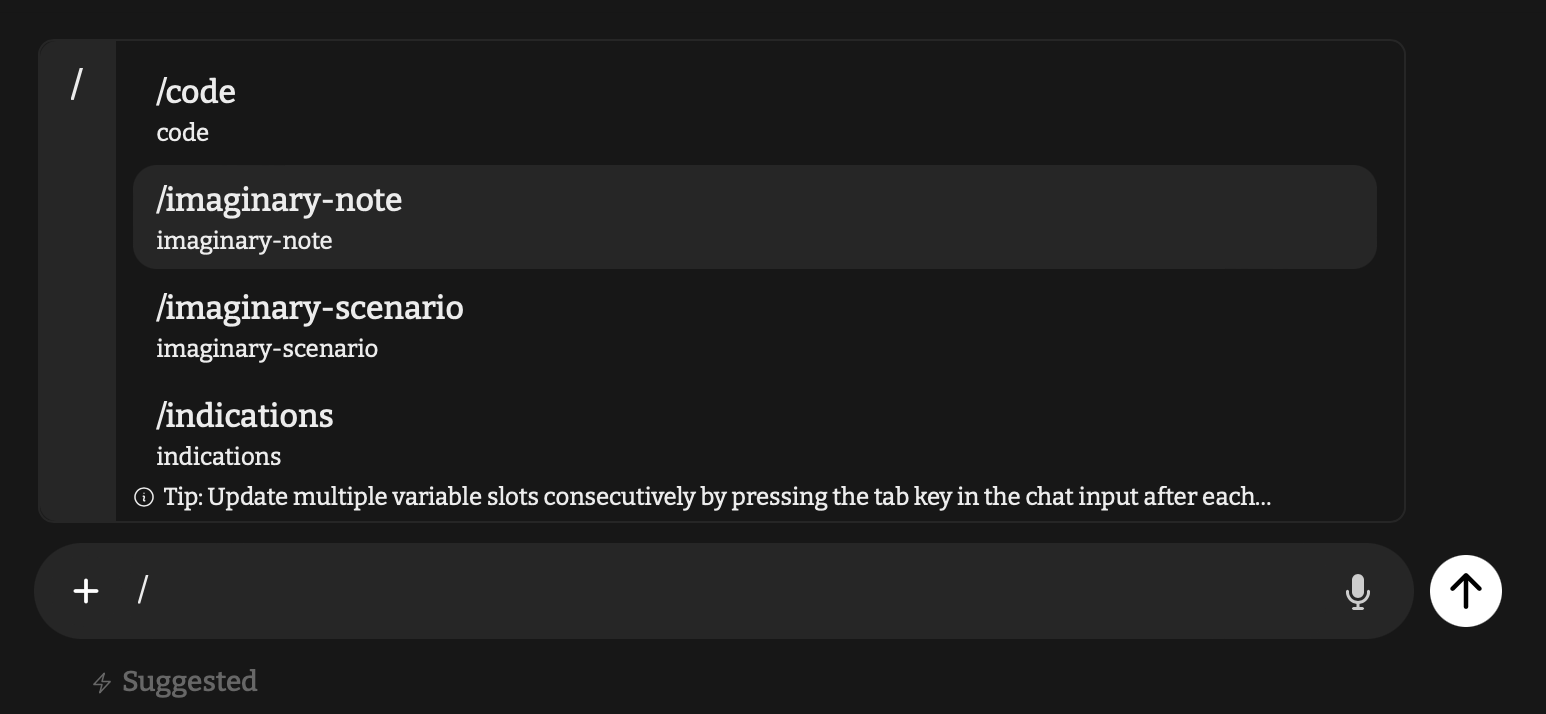
Task: Click the slash symbol in the popup gutter
Action: pyautogui.click(x=76, y=85)
